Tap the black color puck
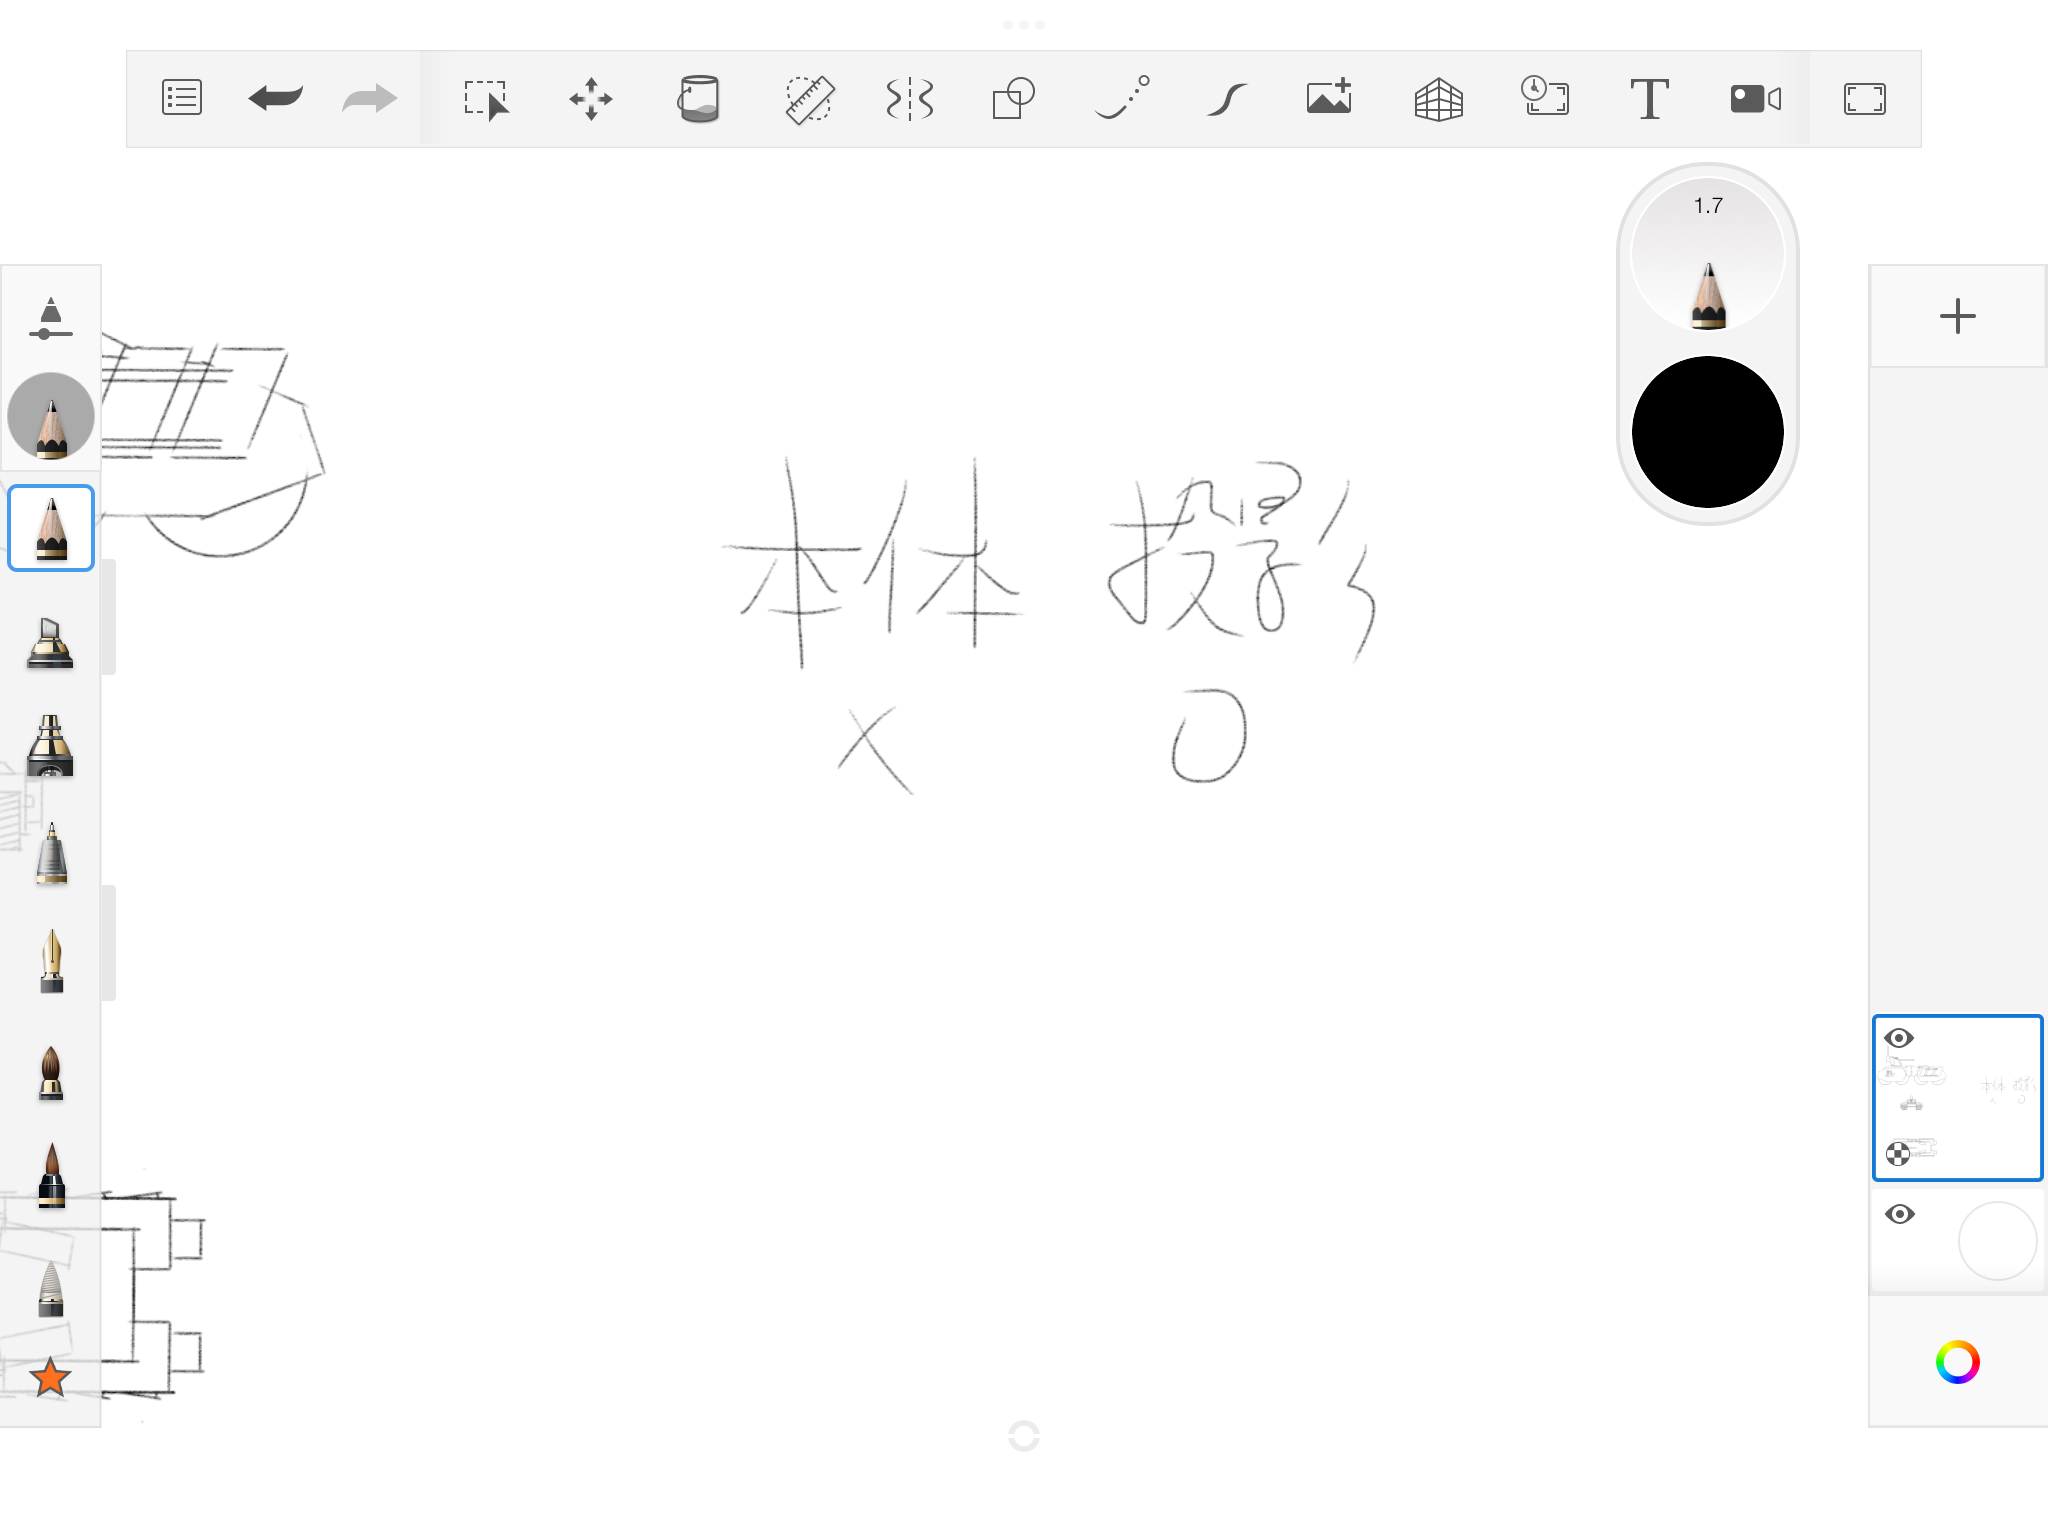Screen dimensions: 2048x1536 point(1708,432)
